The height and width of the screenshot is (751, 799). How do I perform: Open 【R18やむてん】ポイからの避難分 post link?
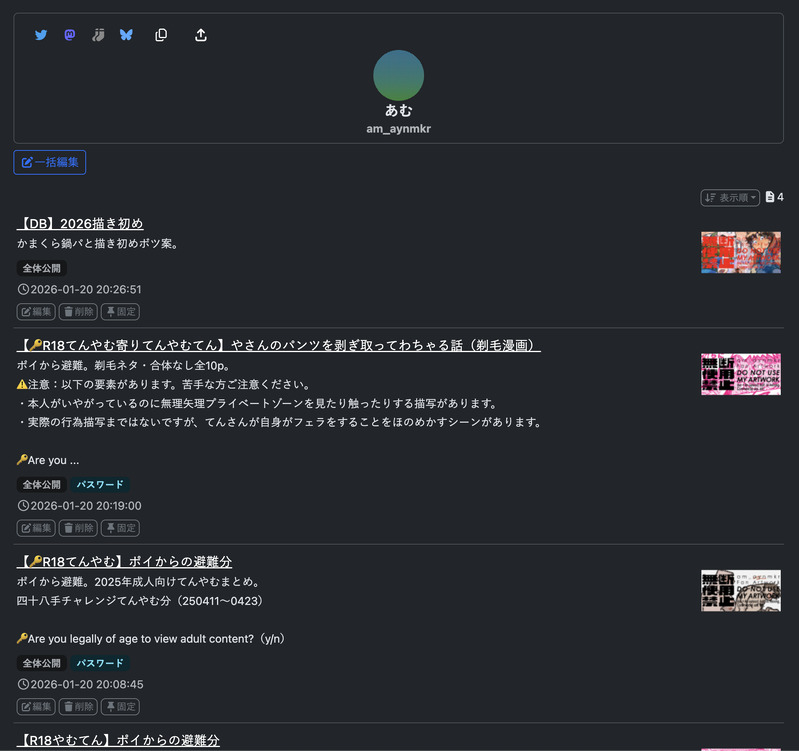118,740
